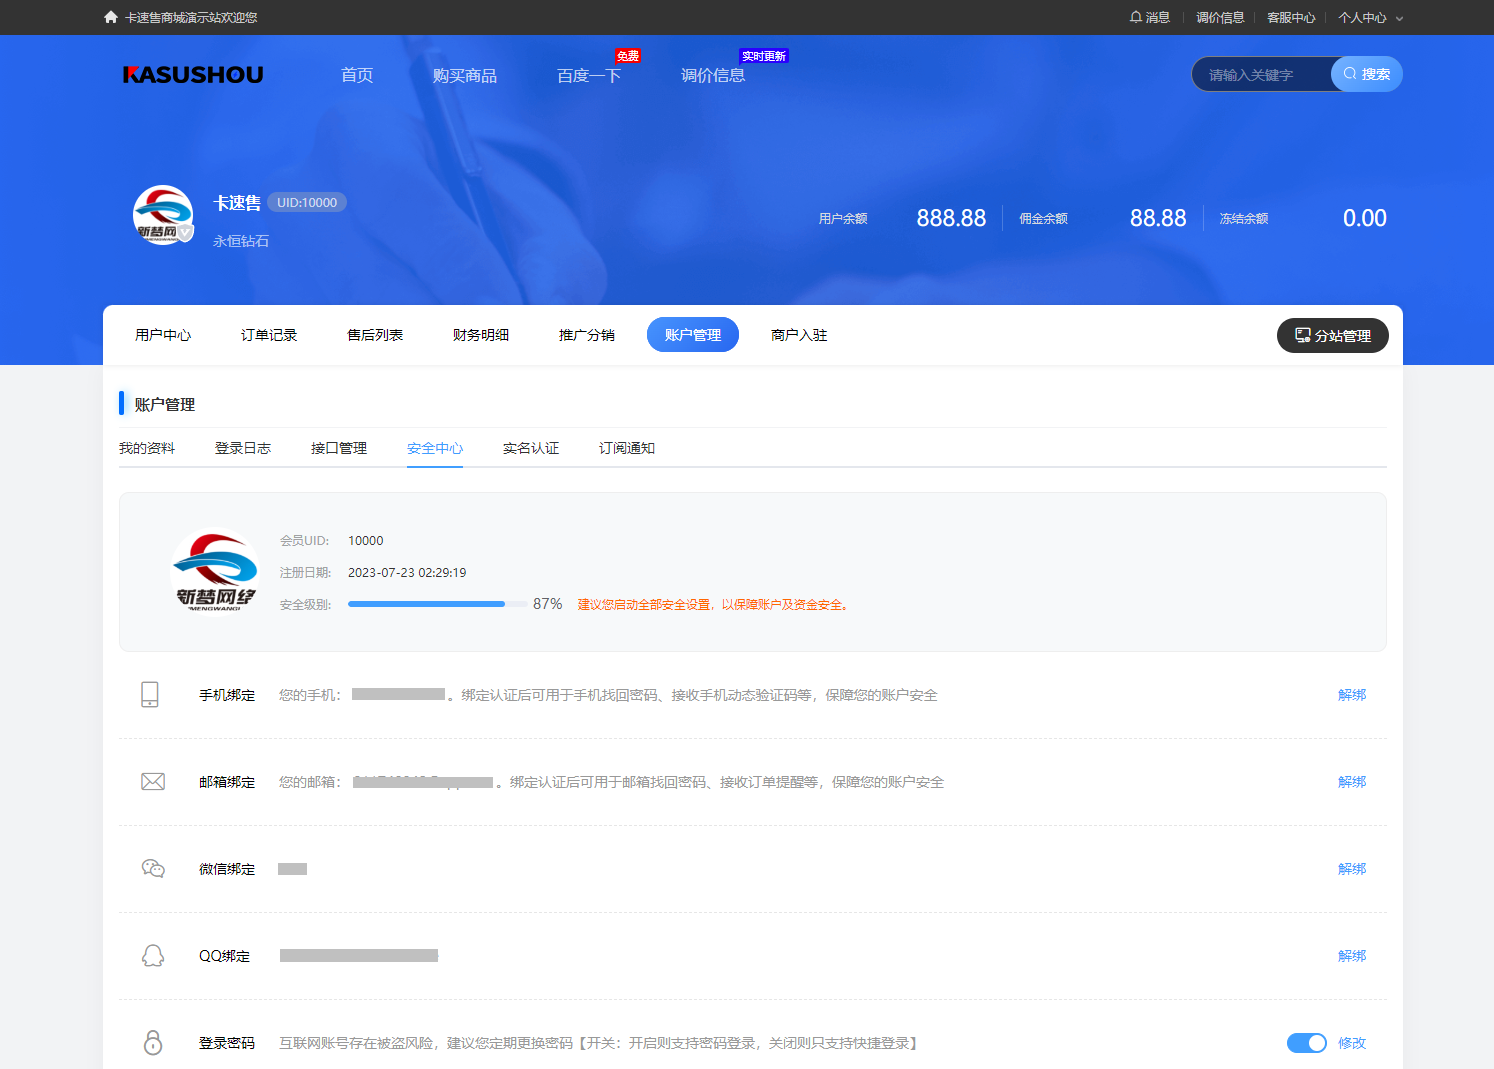Toggle the 登录密码 login switch
This screenshot has height=1069, width=1494.
click(1307, 1043)
